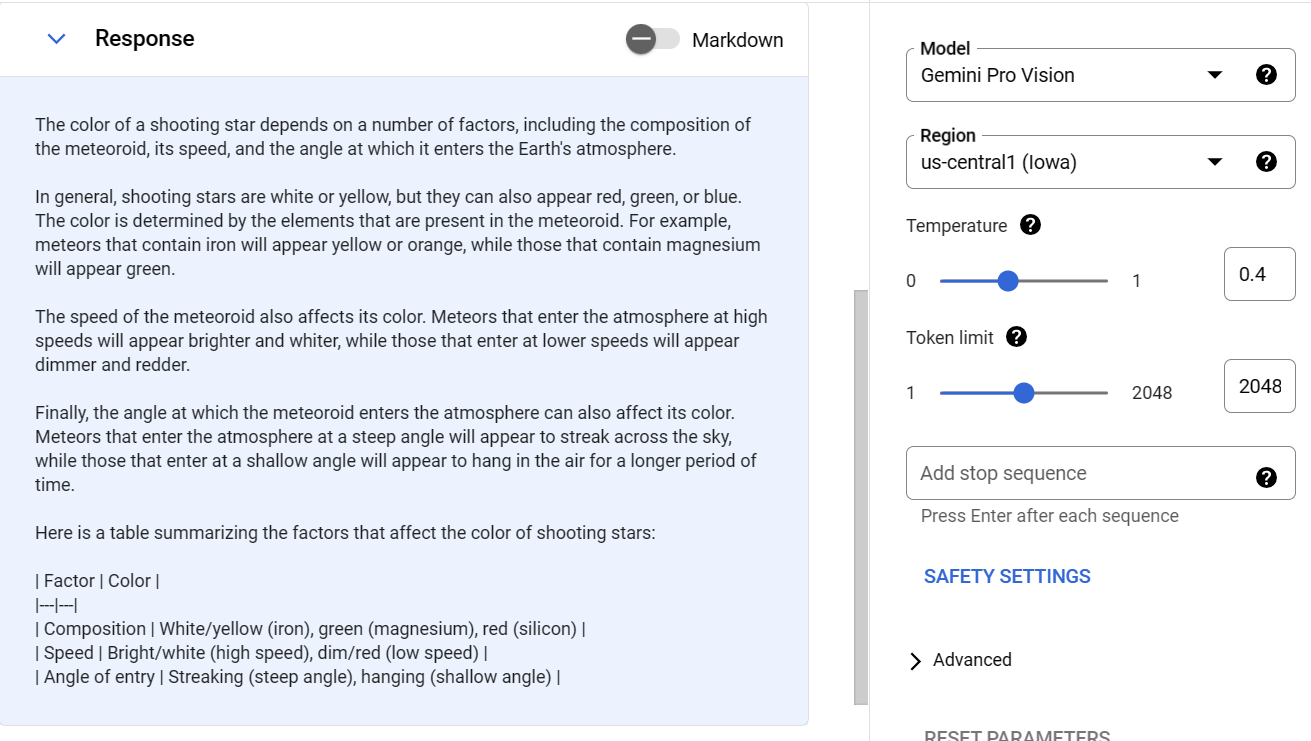This screenshot has height=741, width=1311.
Task: Click the stop sequence help icon
Action: (1266, 477)
